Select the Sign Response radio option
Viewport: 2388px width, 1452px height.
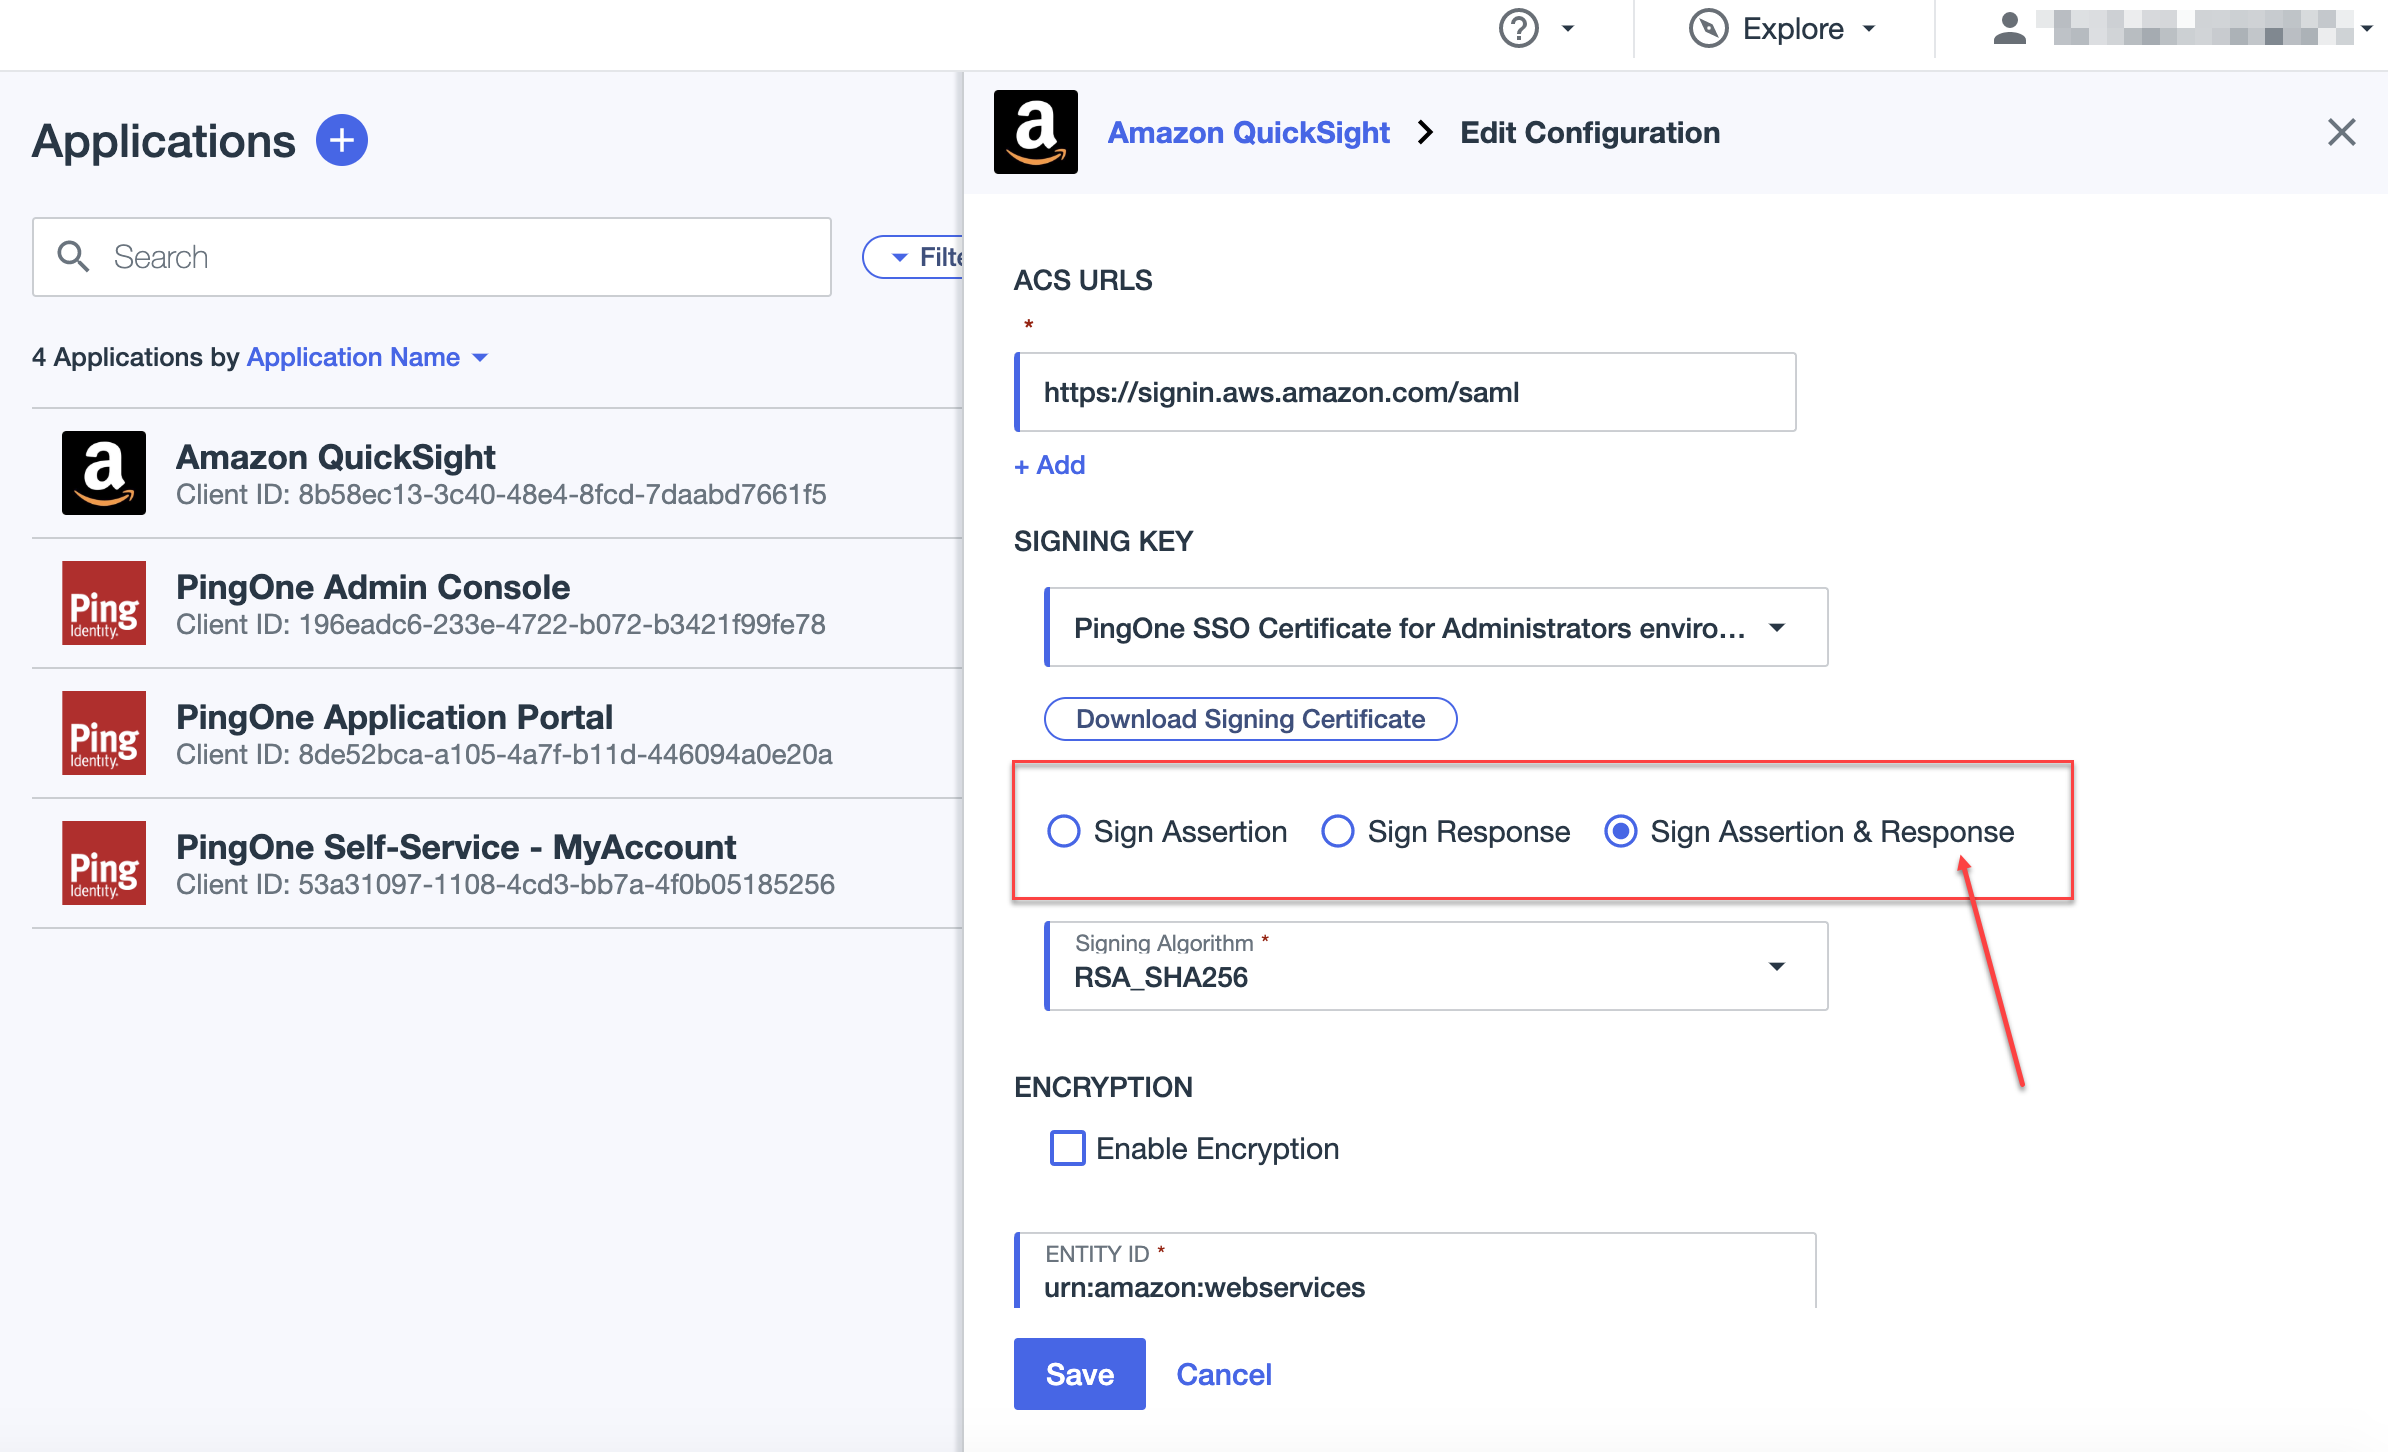pos(1338,831)
